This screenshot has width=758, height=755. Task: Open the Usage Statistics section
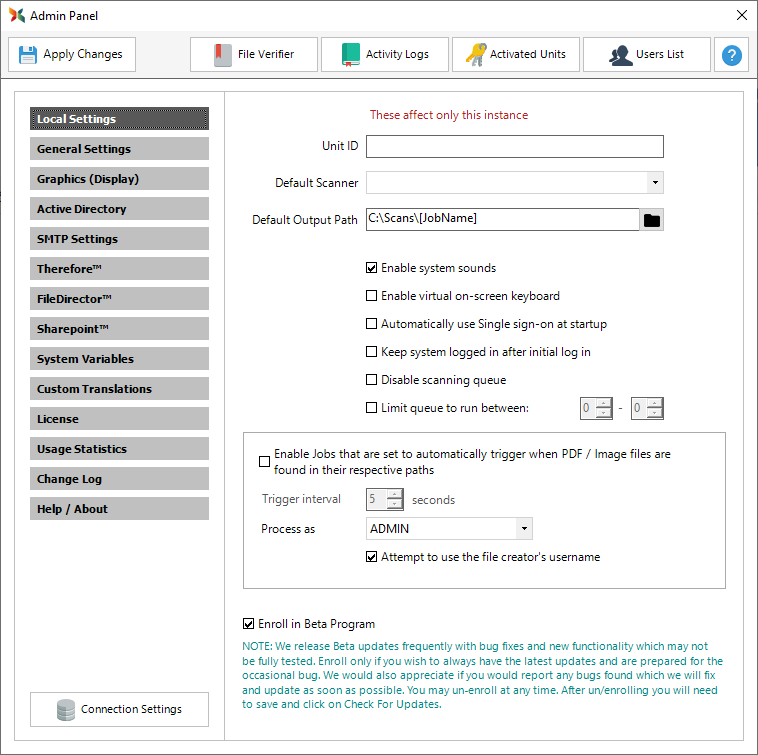pyautogui.click(x=119, y=449)
